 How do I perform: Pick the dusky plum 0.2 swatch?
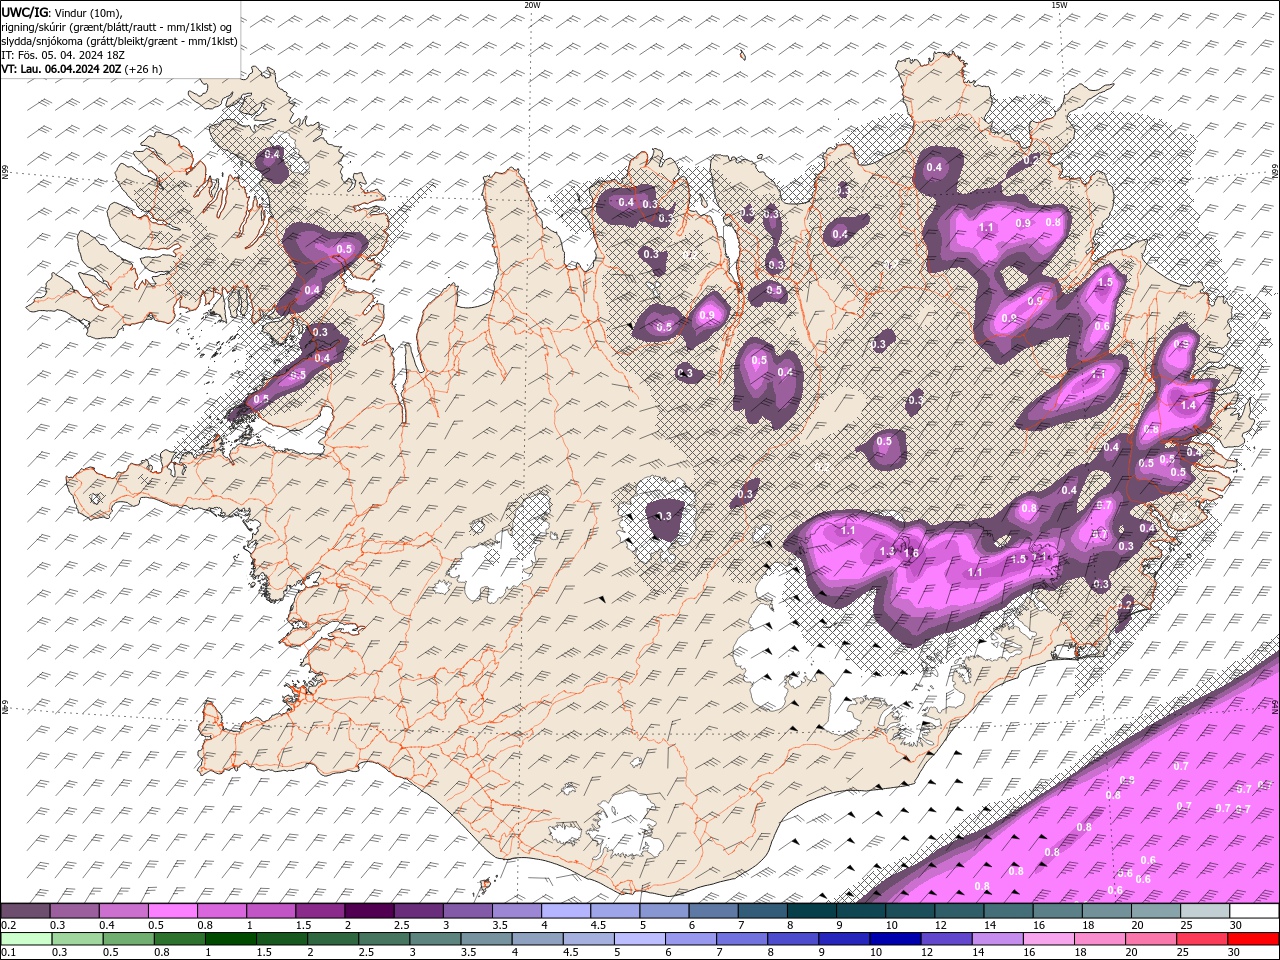click(x=25, y=911)
